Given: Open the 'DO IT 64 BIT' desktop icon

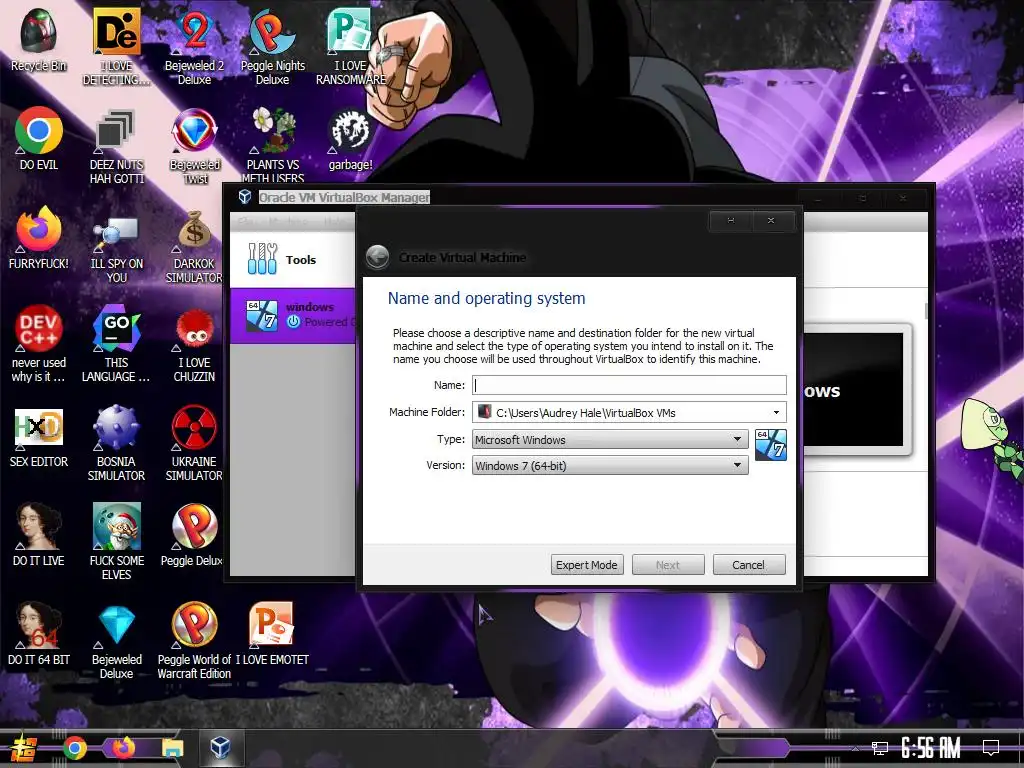Looking at the screenshot, I should pos(39,634).
